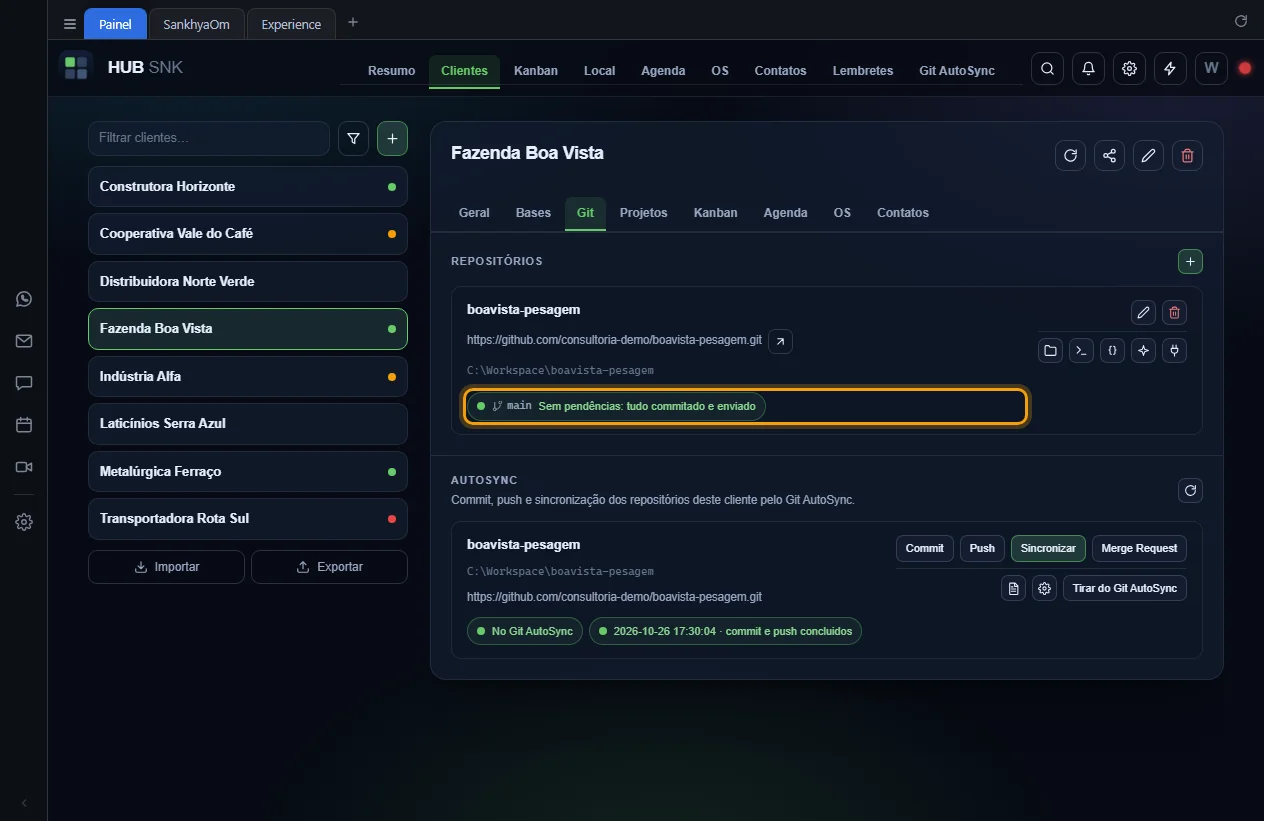Click the lightning bolt quick actions icon
Viewport: 1264px width, 821px height.
click(x=1170, y=69)
